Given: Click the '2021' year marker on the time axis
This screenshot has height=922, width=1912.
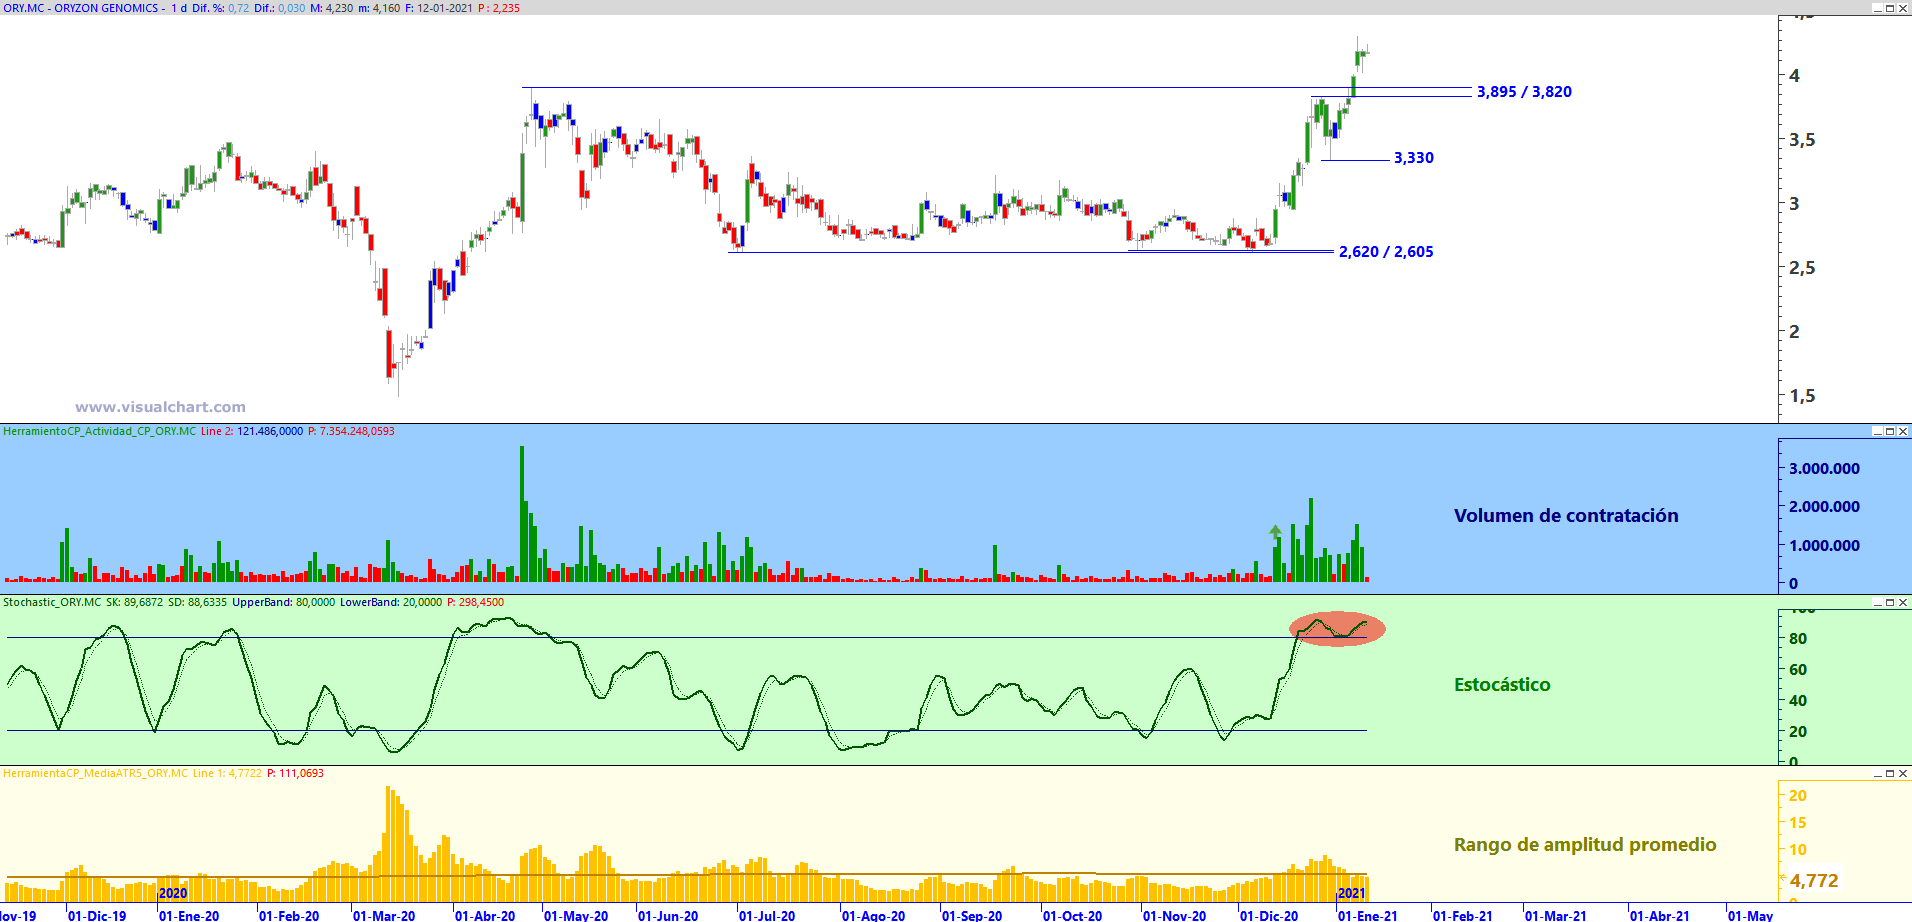Looking at the screenshot, I should [x=1351, y=894].
